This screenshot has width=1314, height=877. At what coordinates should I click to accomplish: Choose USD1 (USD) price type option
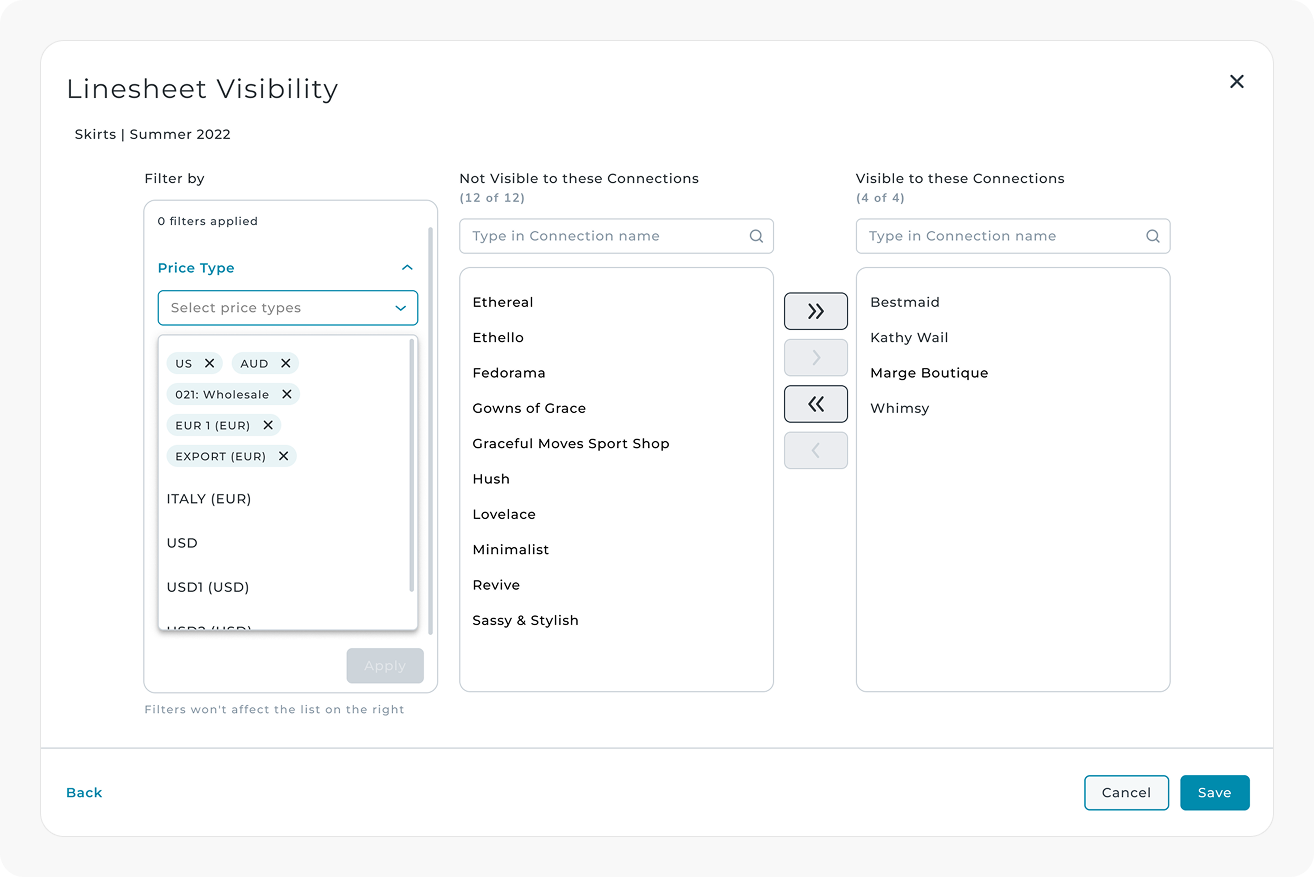click(208, 587)
